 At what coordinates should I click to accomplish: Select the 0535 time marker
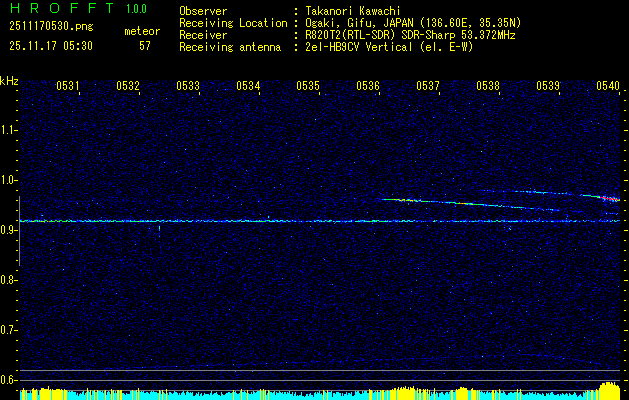point(308,86)
